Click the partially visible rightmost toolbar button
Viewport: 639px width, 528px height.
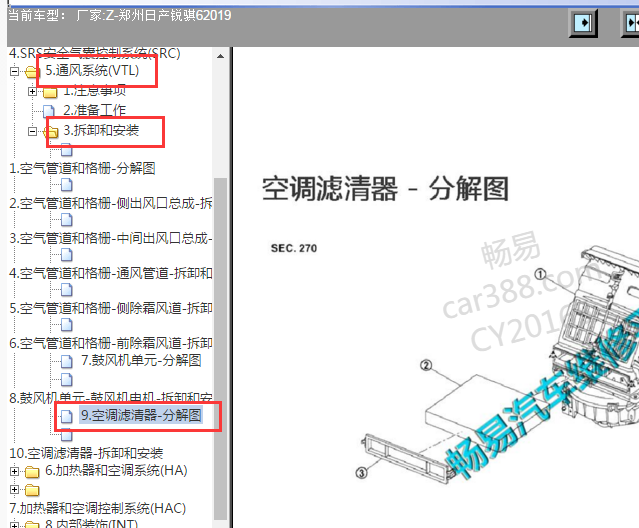630,23
